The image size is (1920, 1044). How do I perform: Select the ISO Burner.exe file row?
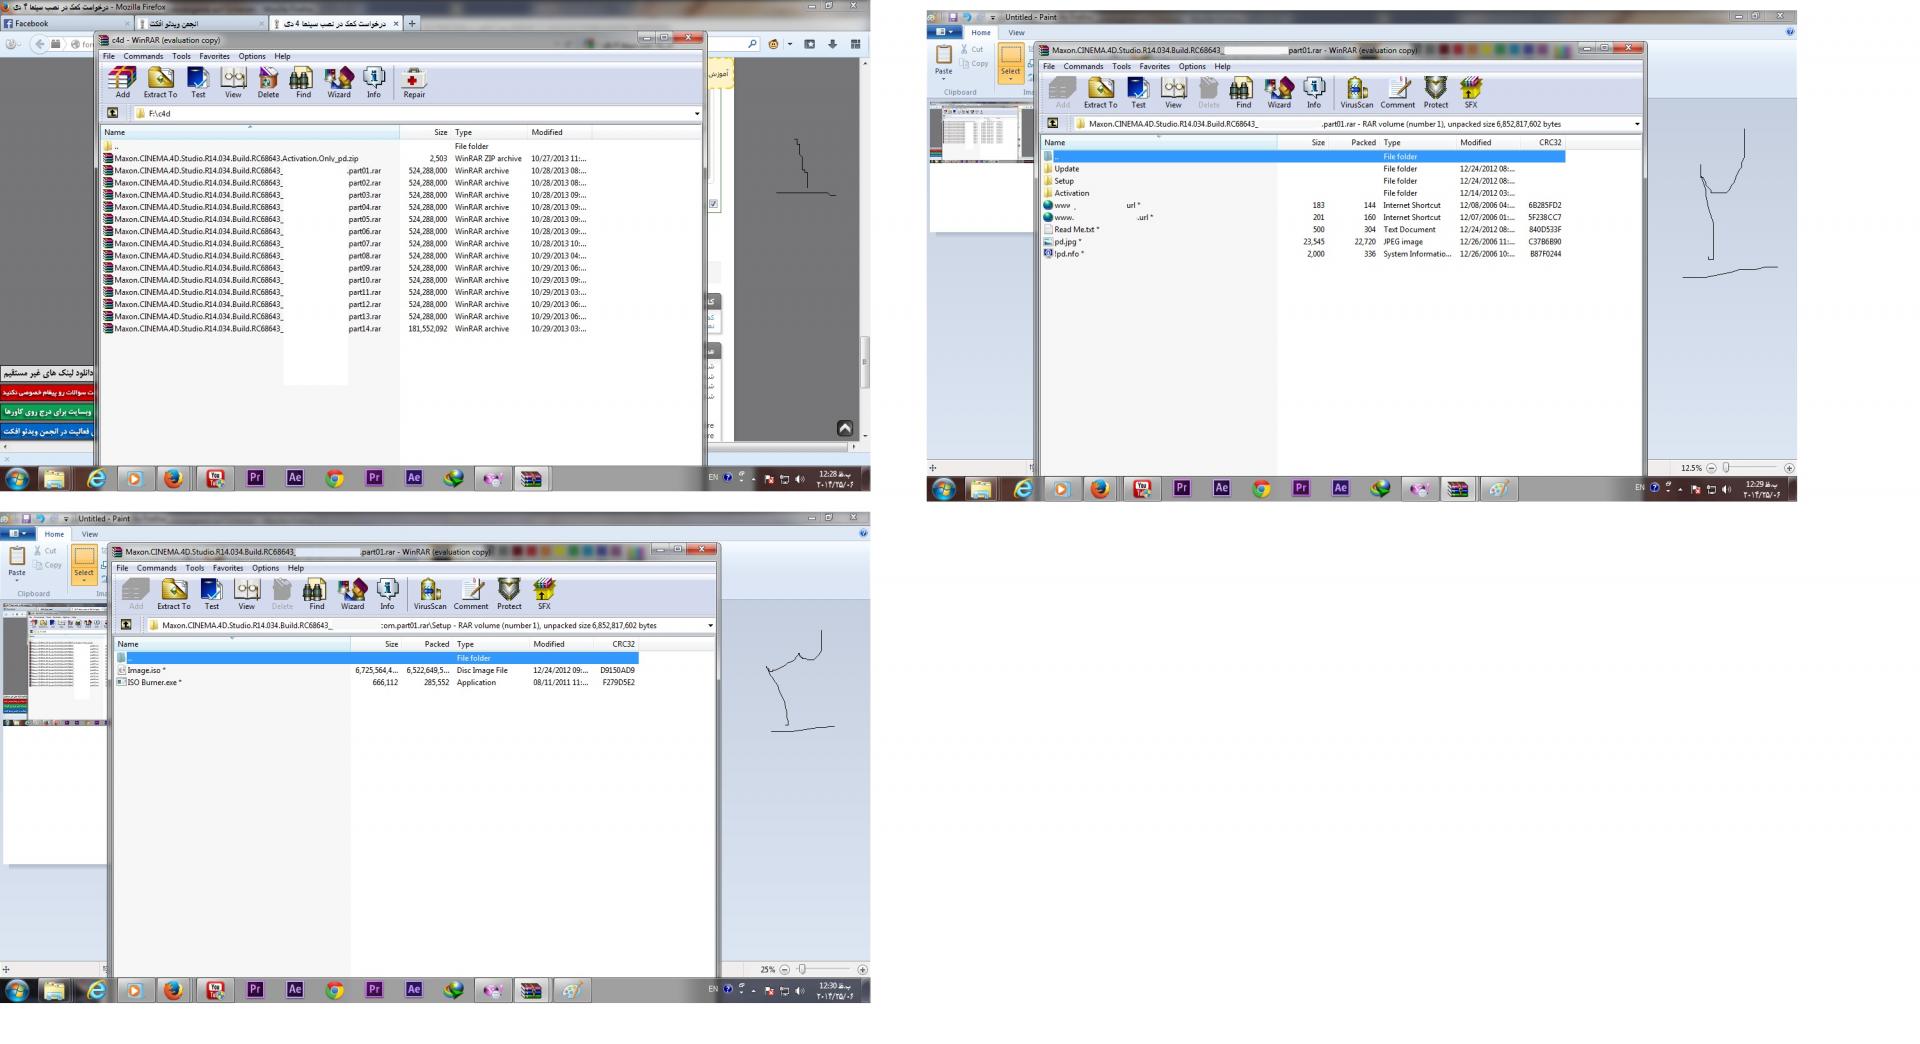coord(376,682)
